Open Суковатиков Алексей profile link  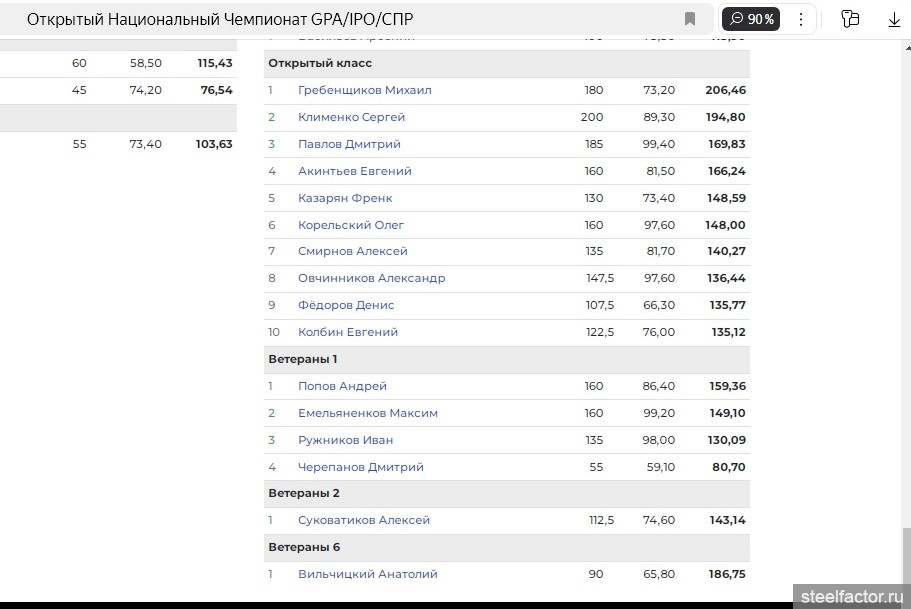363,520
